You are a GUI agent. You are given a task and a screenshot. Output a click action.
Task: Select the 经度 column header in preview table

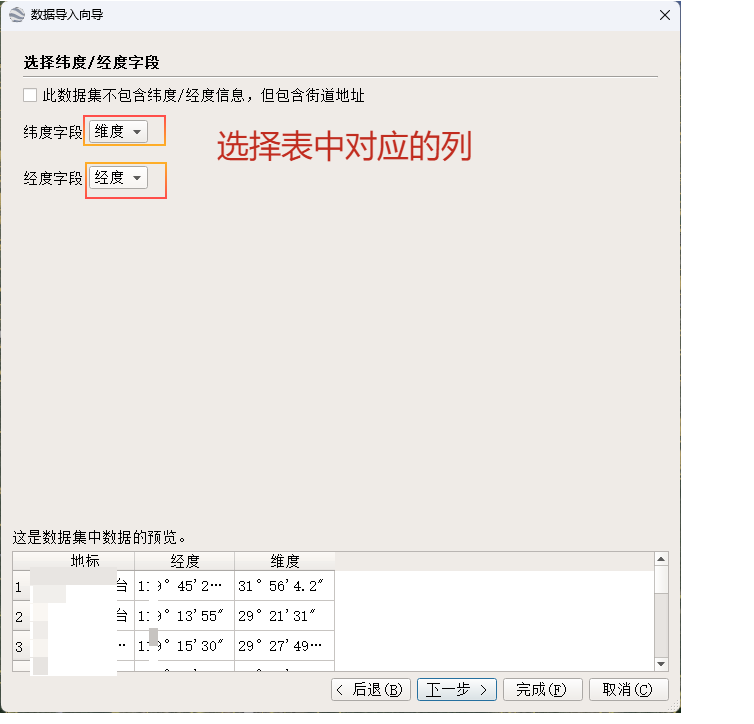[185, 561]
